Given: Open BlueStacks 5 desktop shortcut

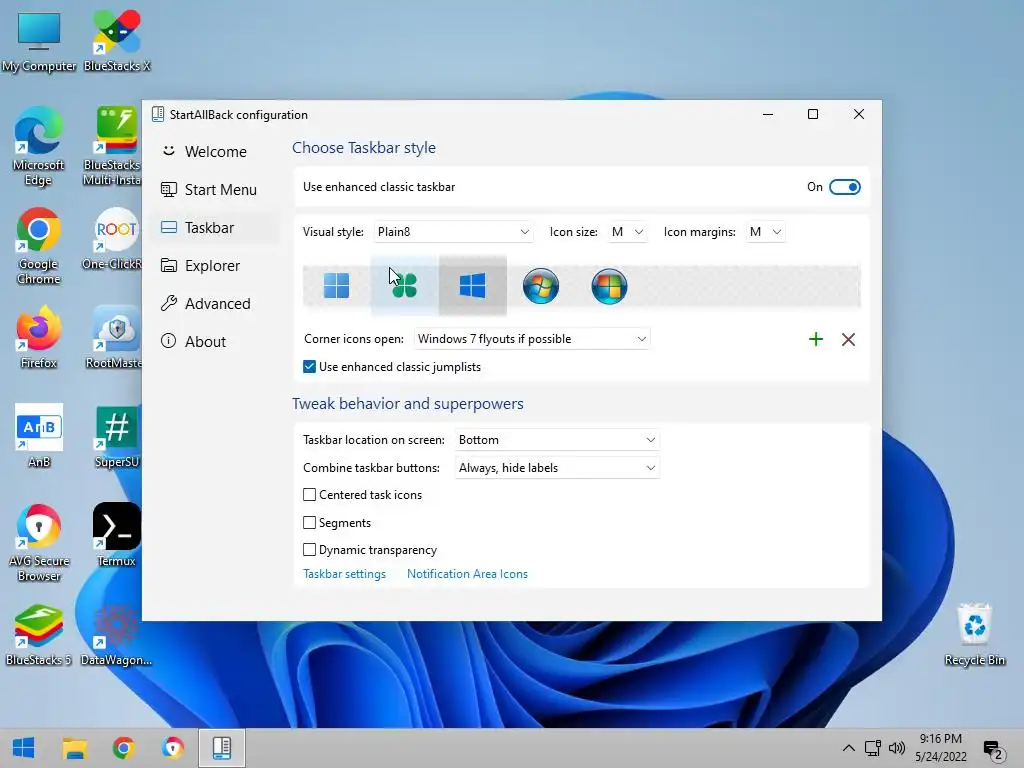Looking at the screenshot, I should (x=39, y=635).
